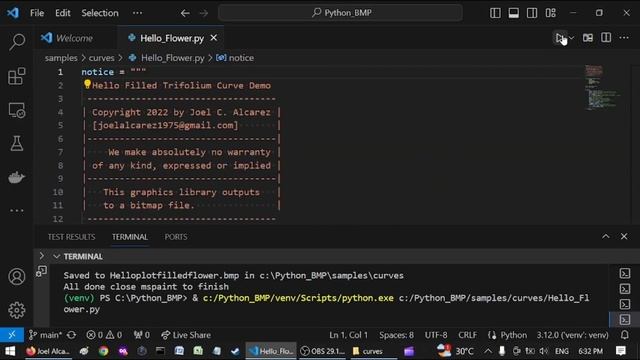Open Customize Layout options
The image size is (640, 360).
pyautogui.click(x=551, y=13)
